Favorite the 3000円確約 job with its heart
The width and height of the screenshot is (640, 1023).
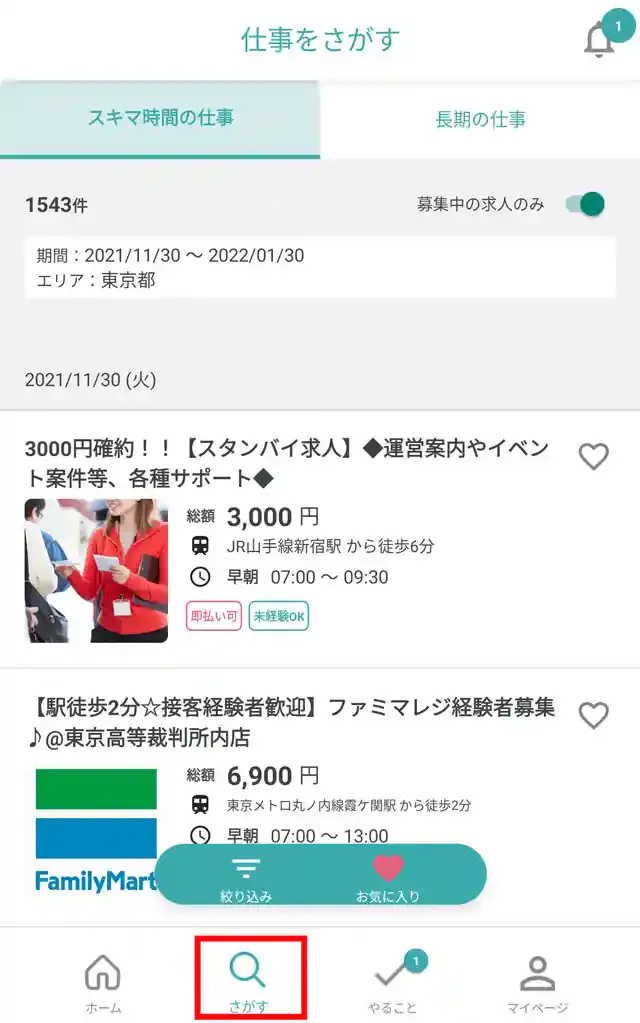coord(594,455)
